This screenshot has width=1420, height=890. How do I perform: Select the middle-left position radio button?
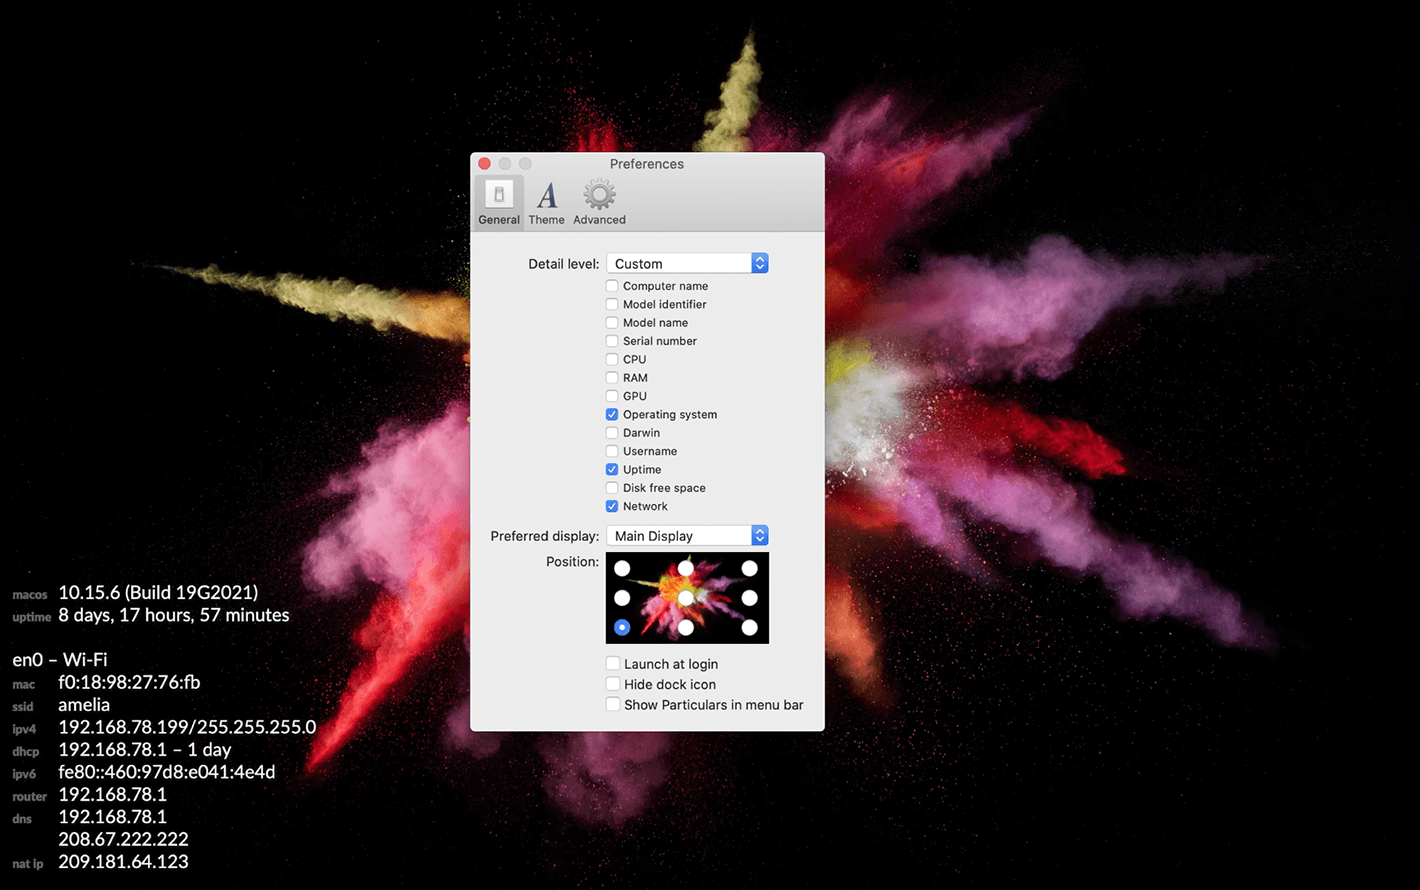pos(622,598)
